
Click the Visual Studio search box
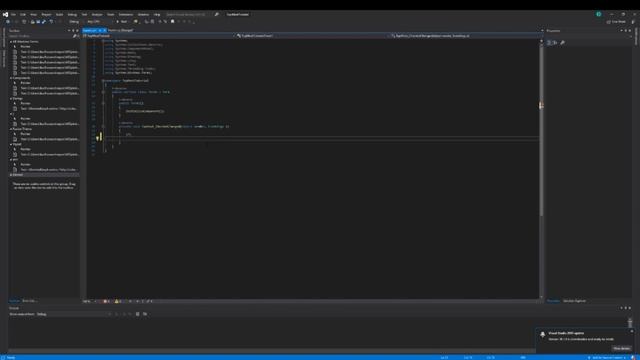[189, 14]
